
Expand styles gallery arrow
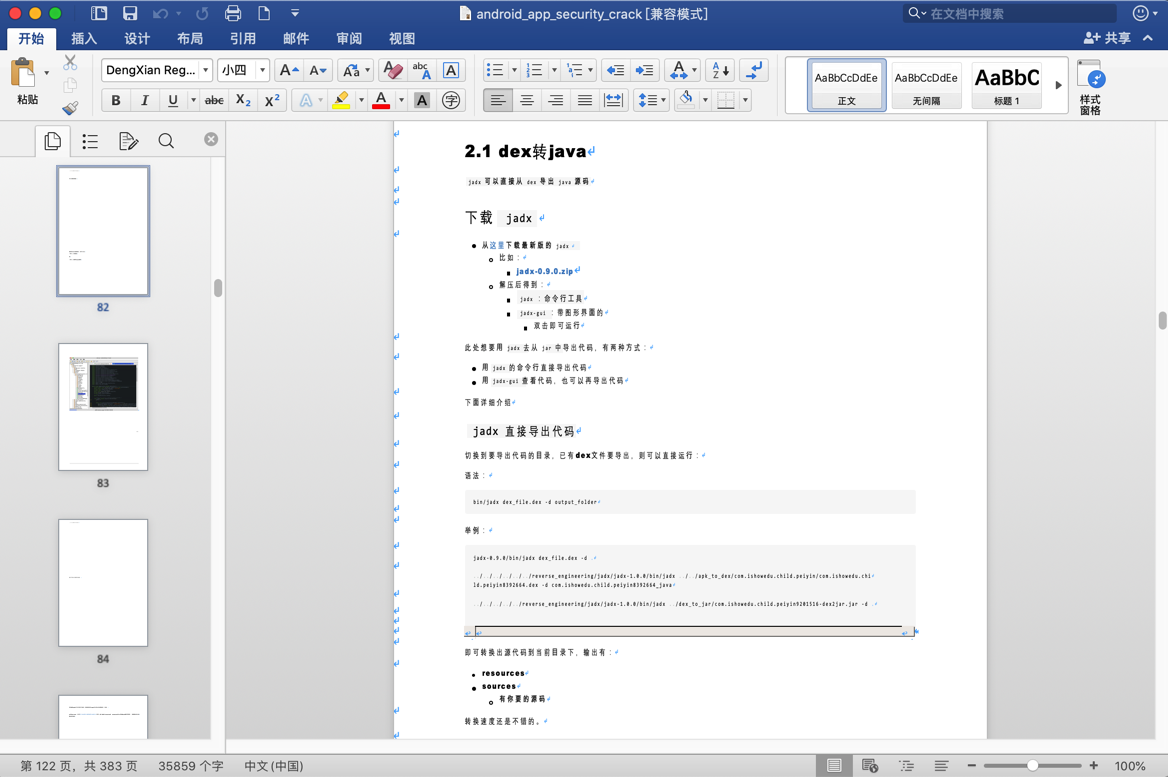coord(1058,85)
